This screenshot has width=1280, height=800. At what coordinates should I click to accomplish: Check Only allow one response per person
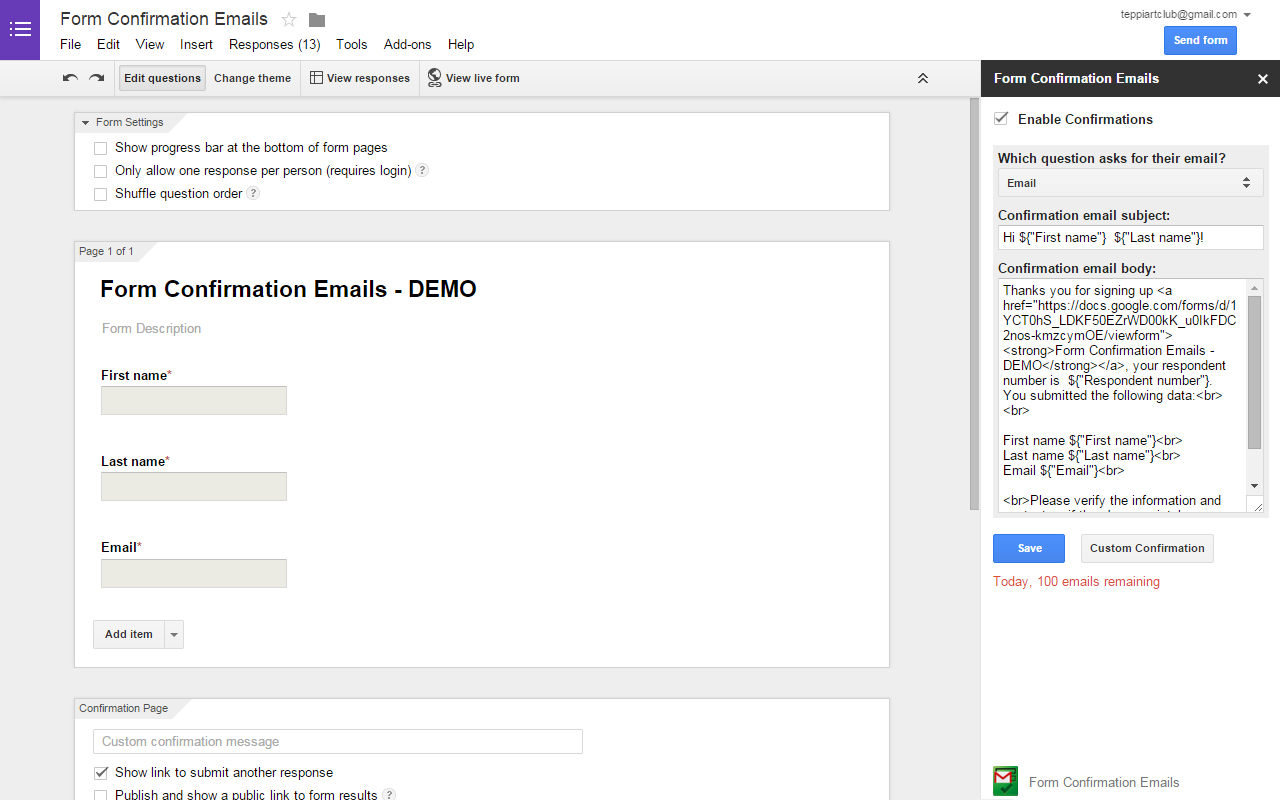tap(100, 171)
